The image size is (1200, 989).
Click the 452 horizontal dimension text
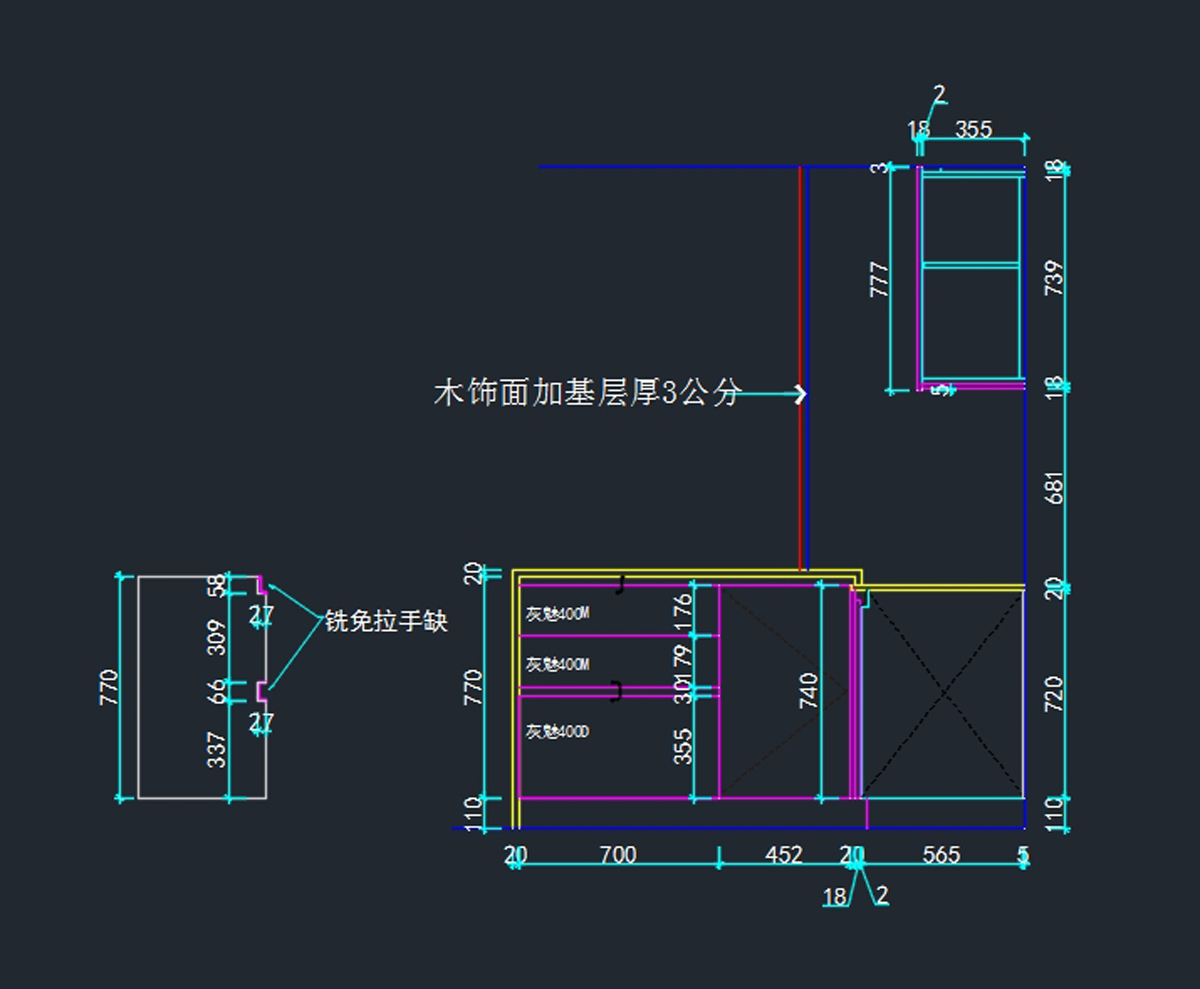point(783,856)
